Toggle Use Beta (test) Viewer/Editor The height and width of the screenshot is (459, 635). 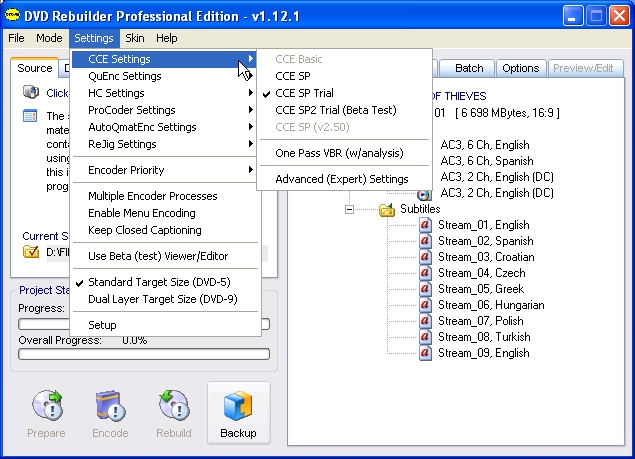165,256
